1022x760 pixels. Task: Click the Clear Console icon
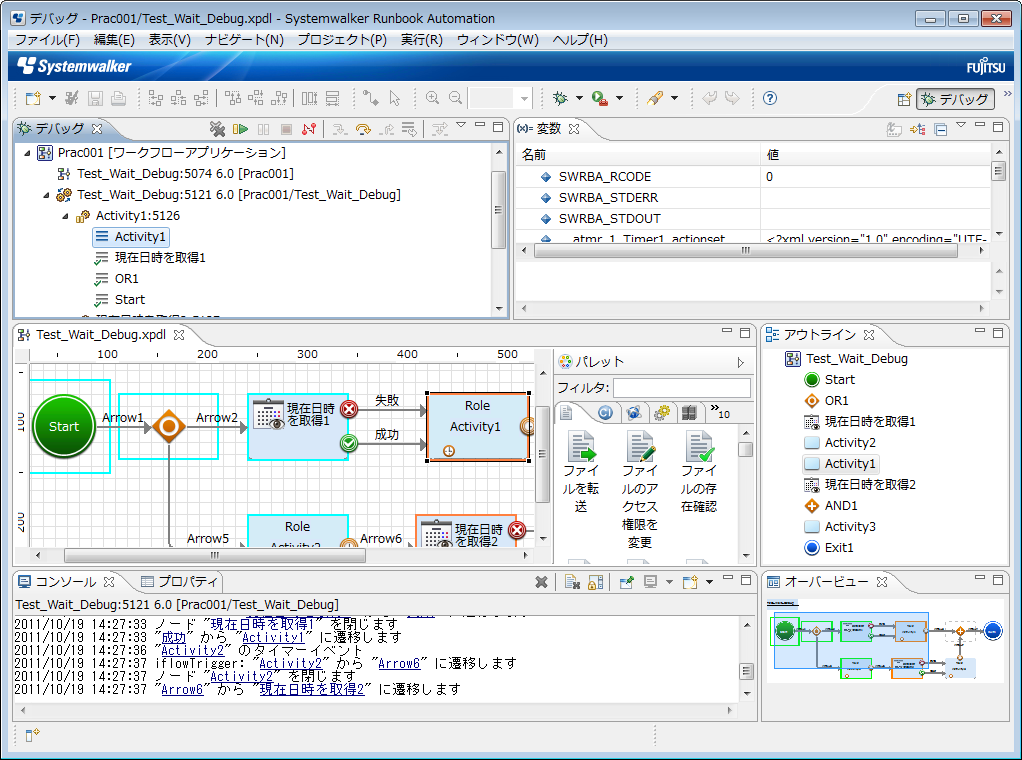pyautogui.click(x=572, y=582)
